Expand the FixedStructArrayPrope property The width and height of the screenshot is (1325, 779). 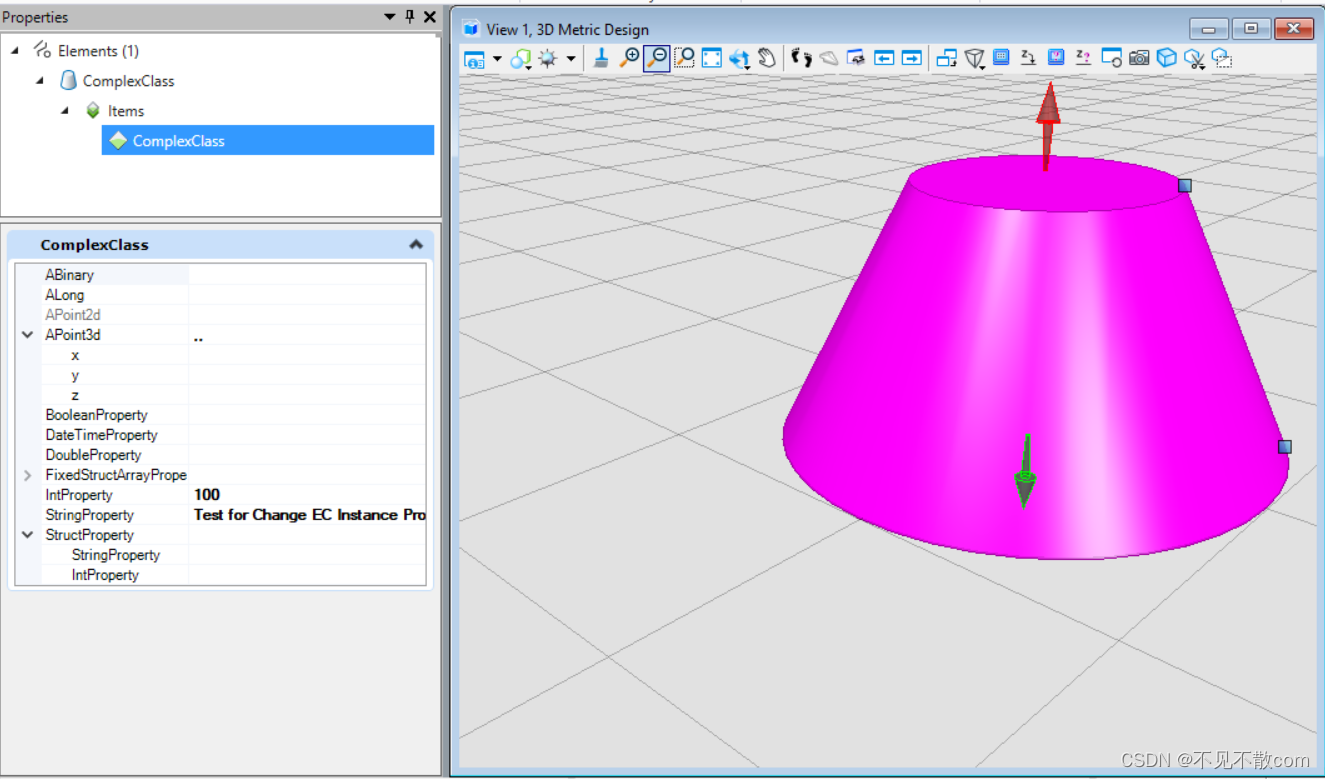point(28,475)
